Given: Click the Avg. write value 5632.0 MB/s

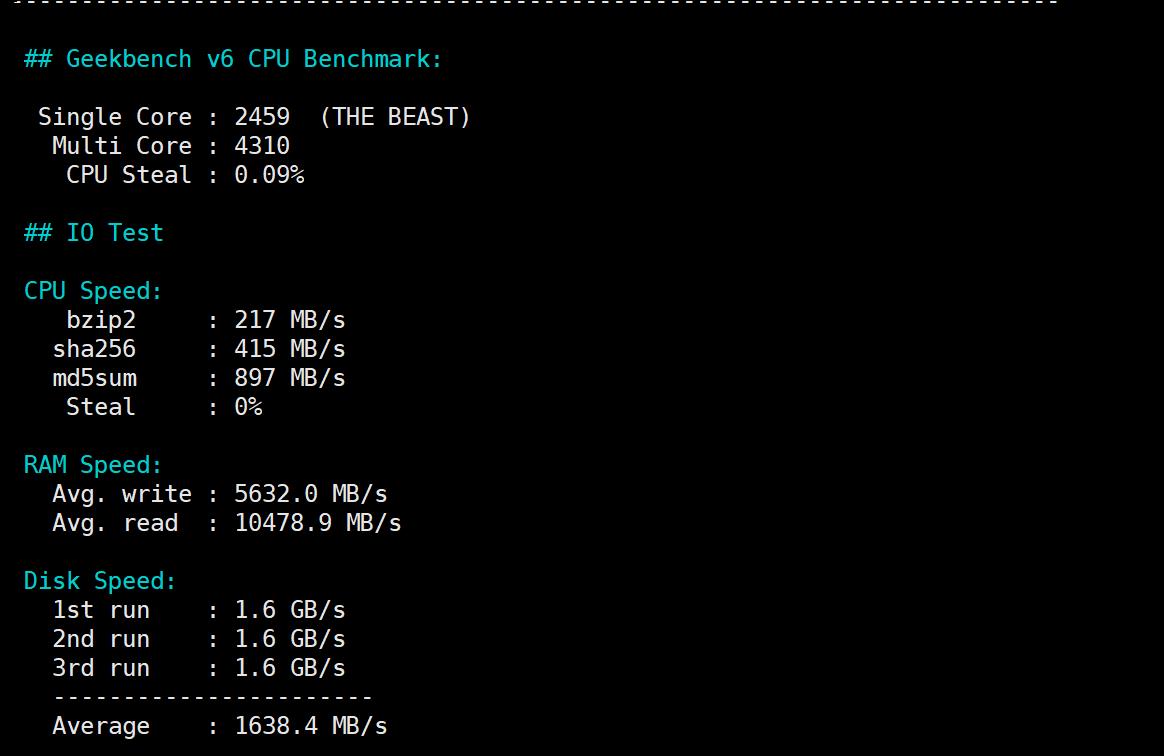Looking at the screenshot, I should click(x=311, y=494).
